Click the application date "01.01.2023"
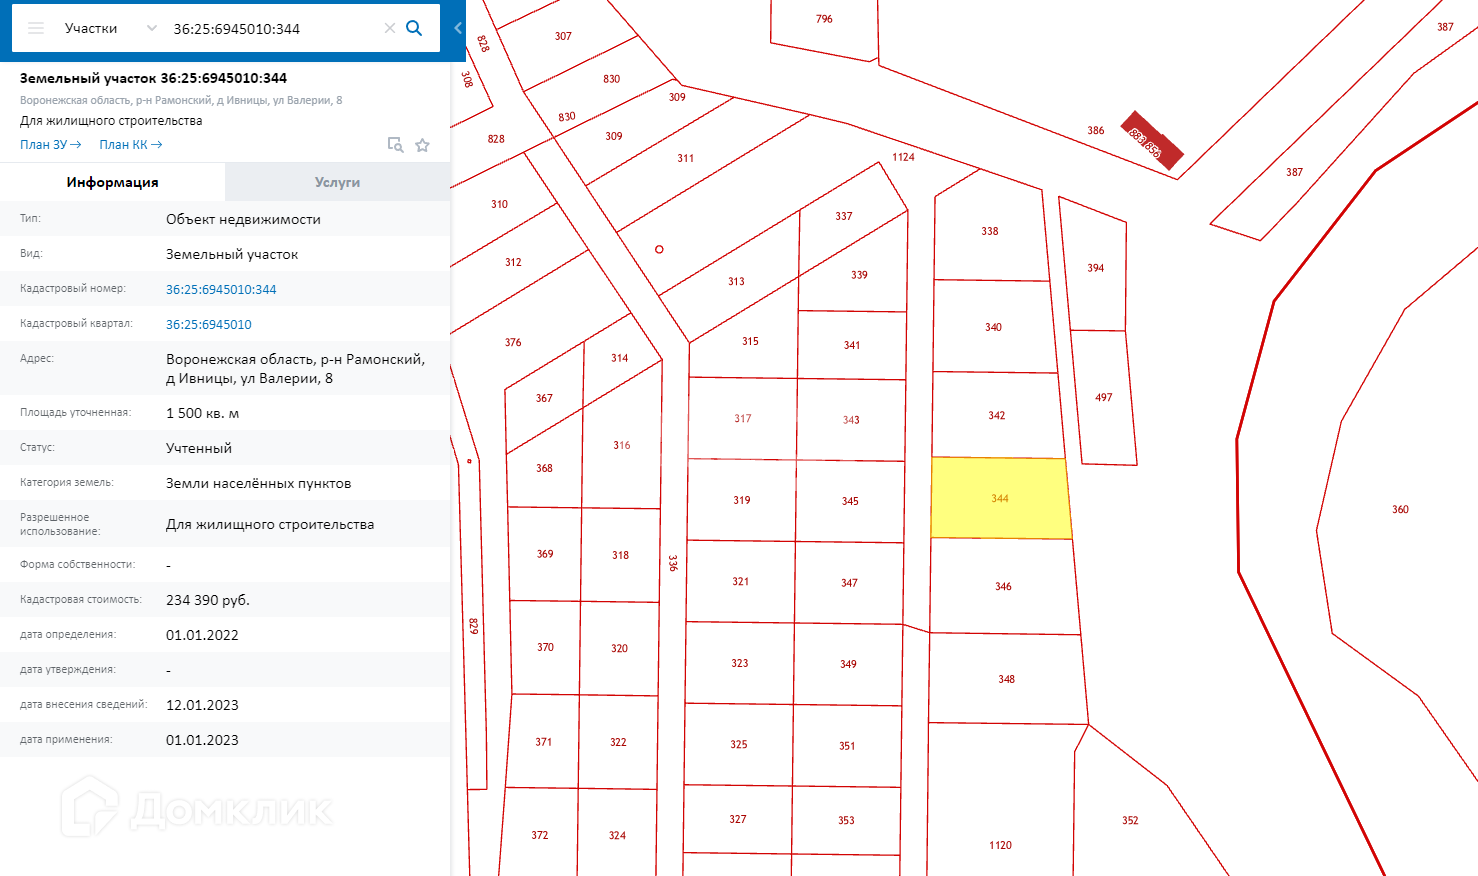The width and height of the screenshot is (1478, 876). point(202,740)
